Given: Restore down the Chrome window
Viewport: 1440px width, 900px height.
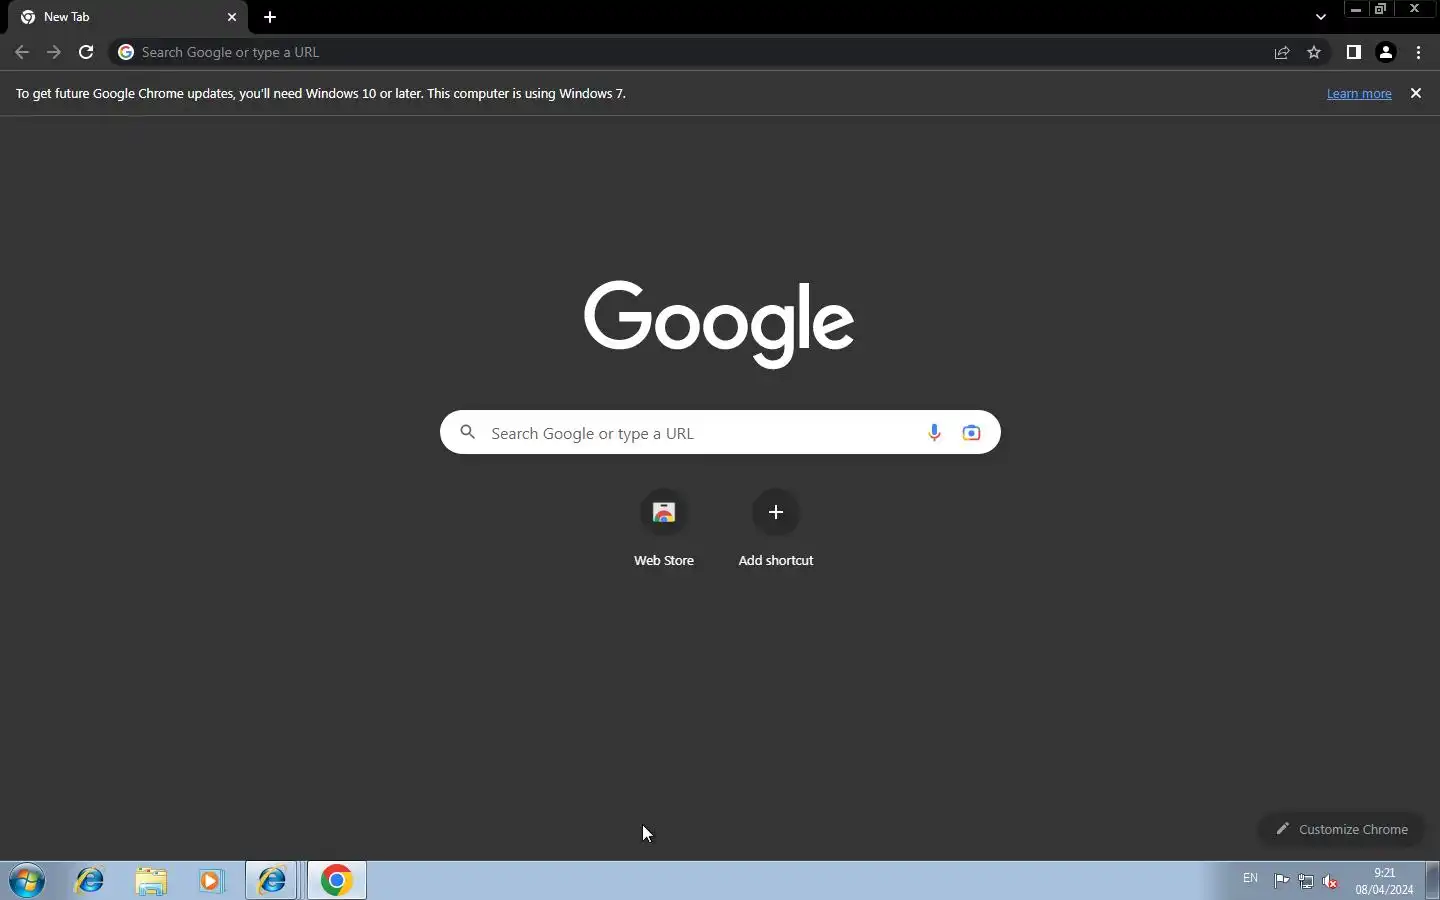Looking at the screenshot, I should click(1381, 9).
